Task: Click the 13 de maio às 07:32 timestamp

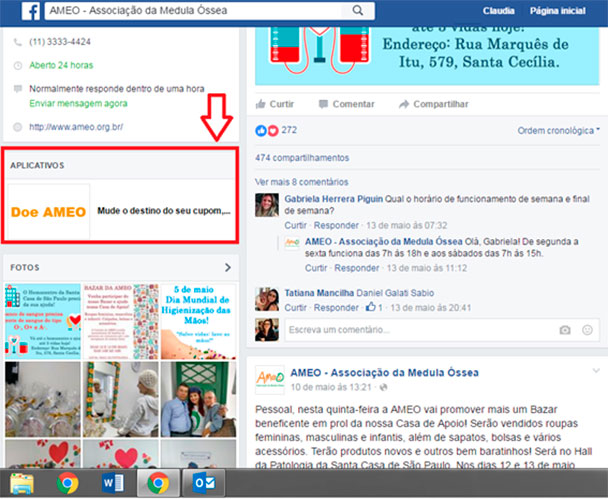Action: [406, 225]
